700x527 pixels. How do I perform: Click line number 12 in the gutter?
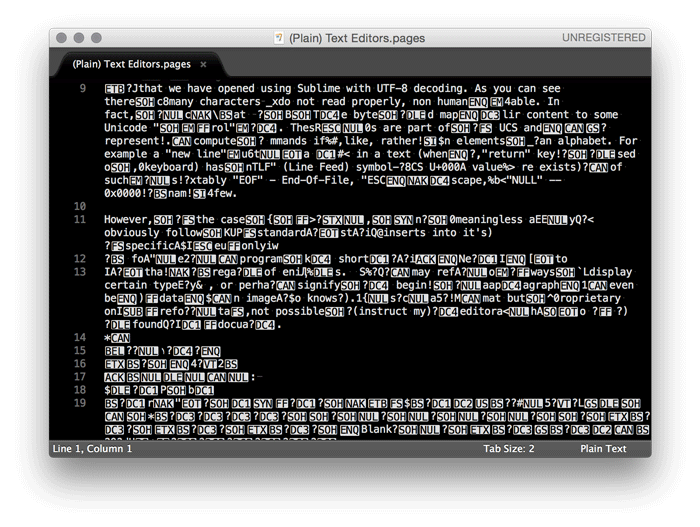[78, 258]
